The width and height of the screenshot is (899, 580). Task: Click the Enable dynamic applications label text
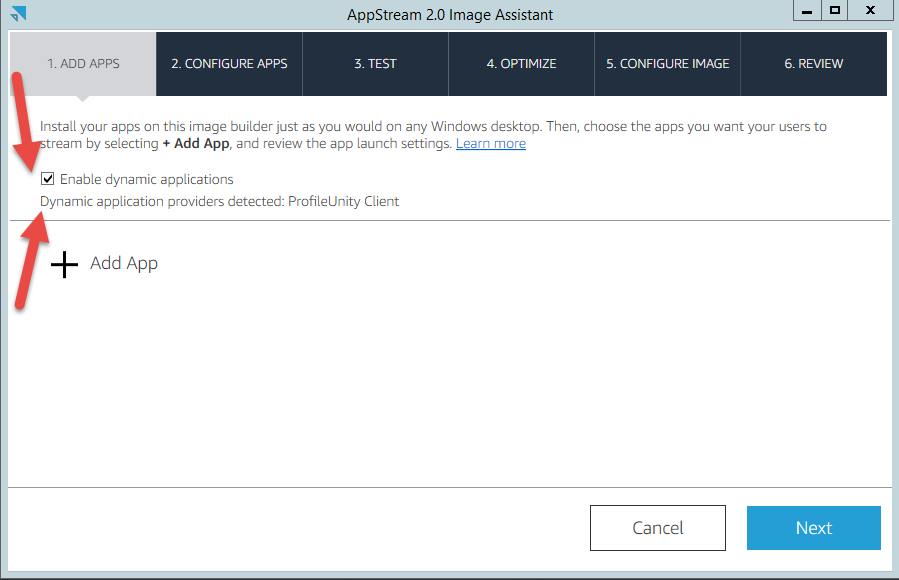(147, 179)
